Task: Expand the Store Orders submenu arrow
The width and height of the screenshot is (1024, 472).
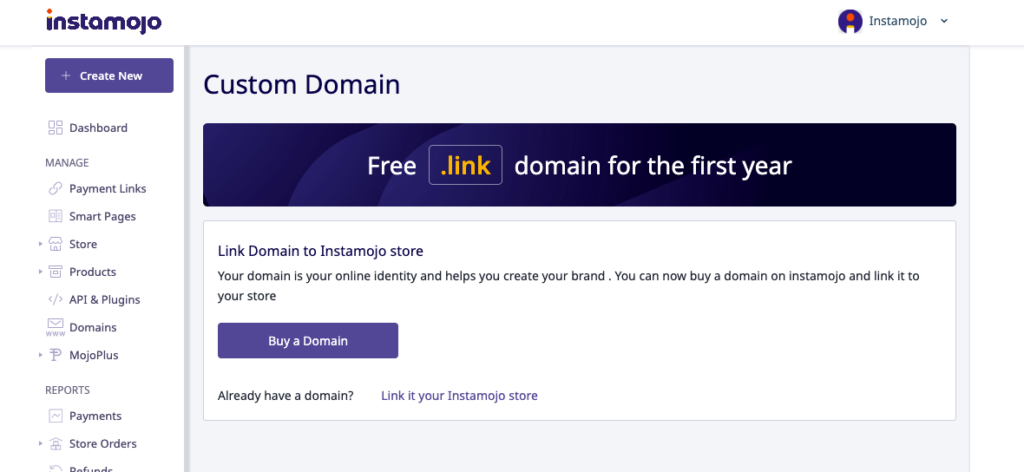Action: pos(40,444)
